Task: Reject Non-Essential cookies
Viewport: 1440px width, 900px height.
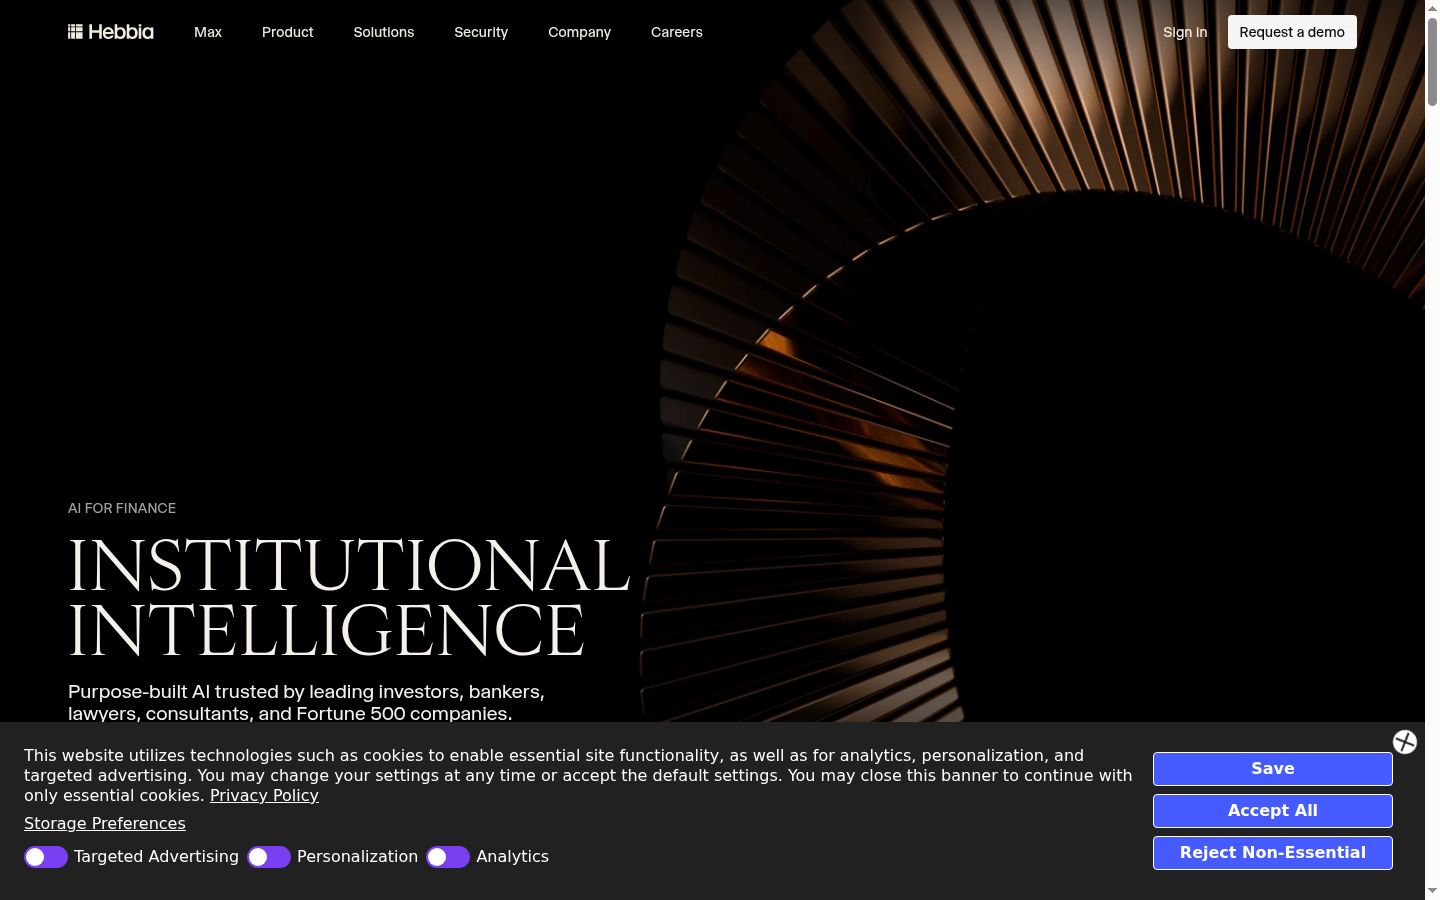Action: [1273, 853]
